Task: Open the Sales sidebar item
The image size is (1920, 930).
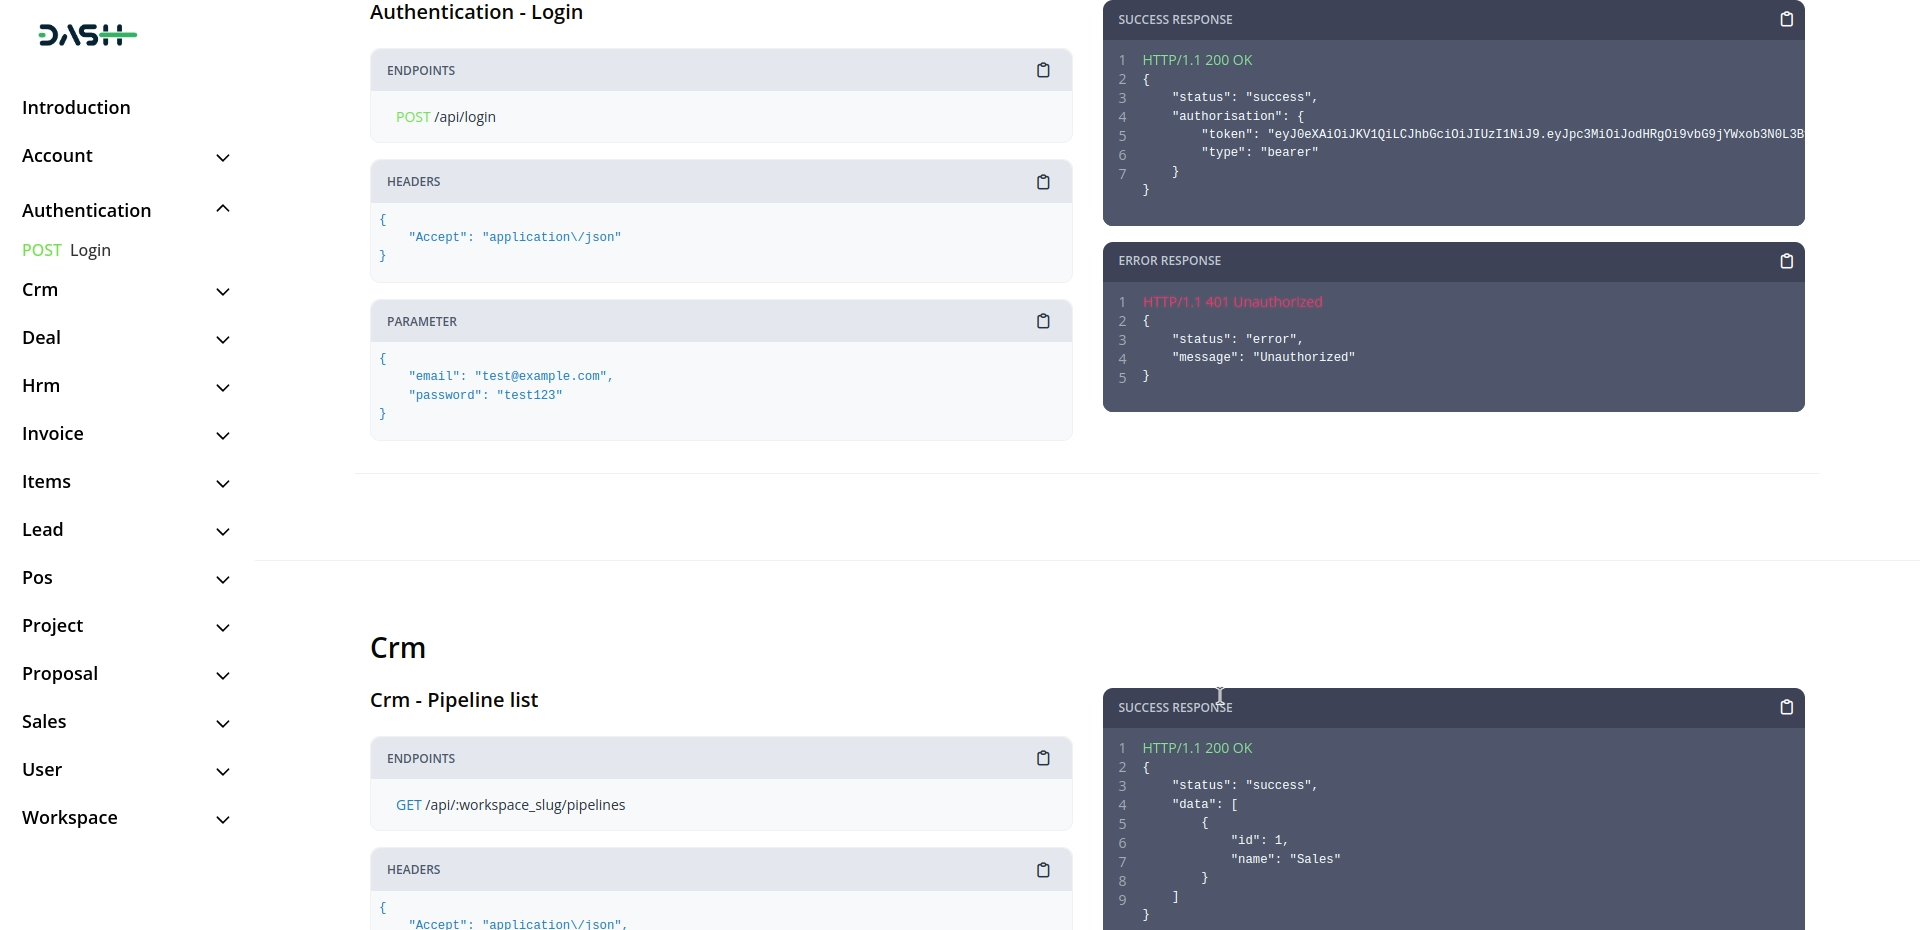Action: tap(44, 721)
